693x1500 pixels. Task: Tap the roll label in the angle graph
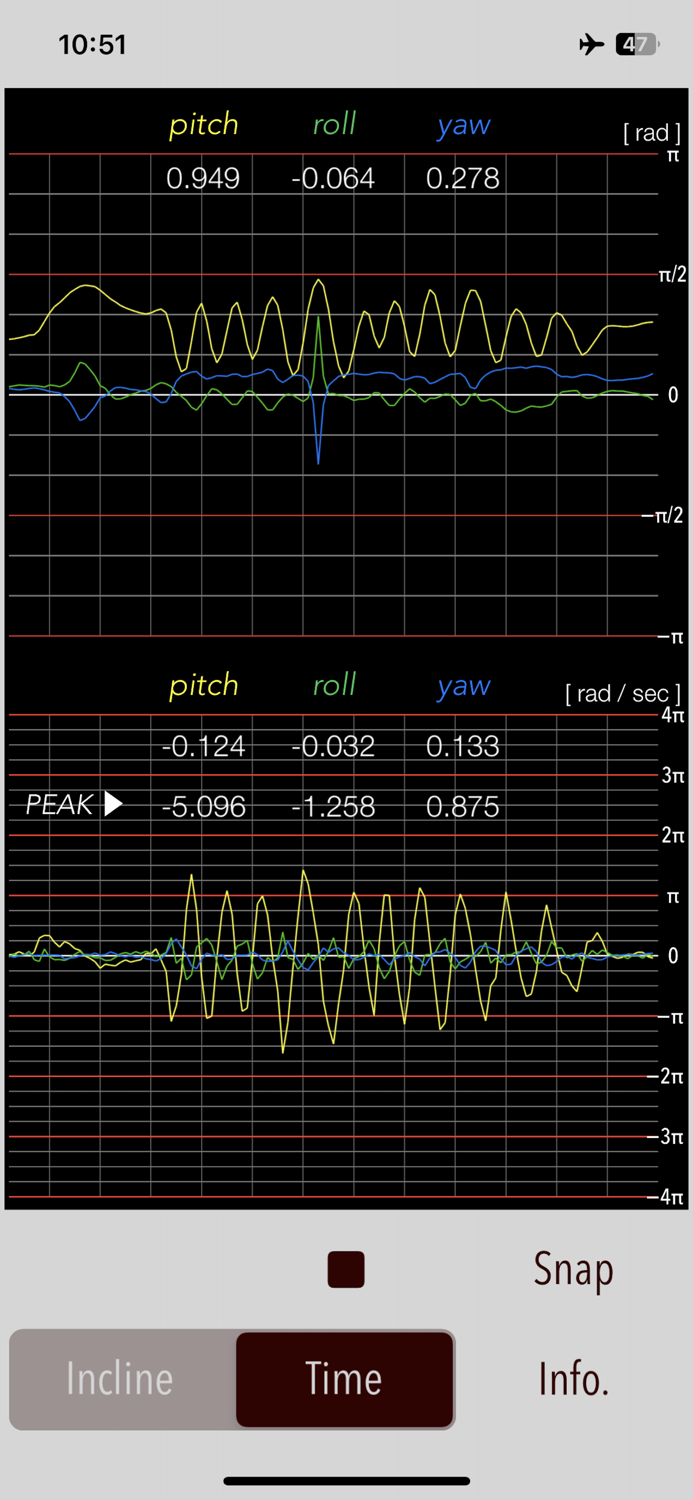[x=334, y=124]
